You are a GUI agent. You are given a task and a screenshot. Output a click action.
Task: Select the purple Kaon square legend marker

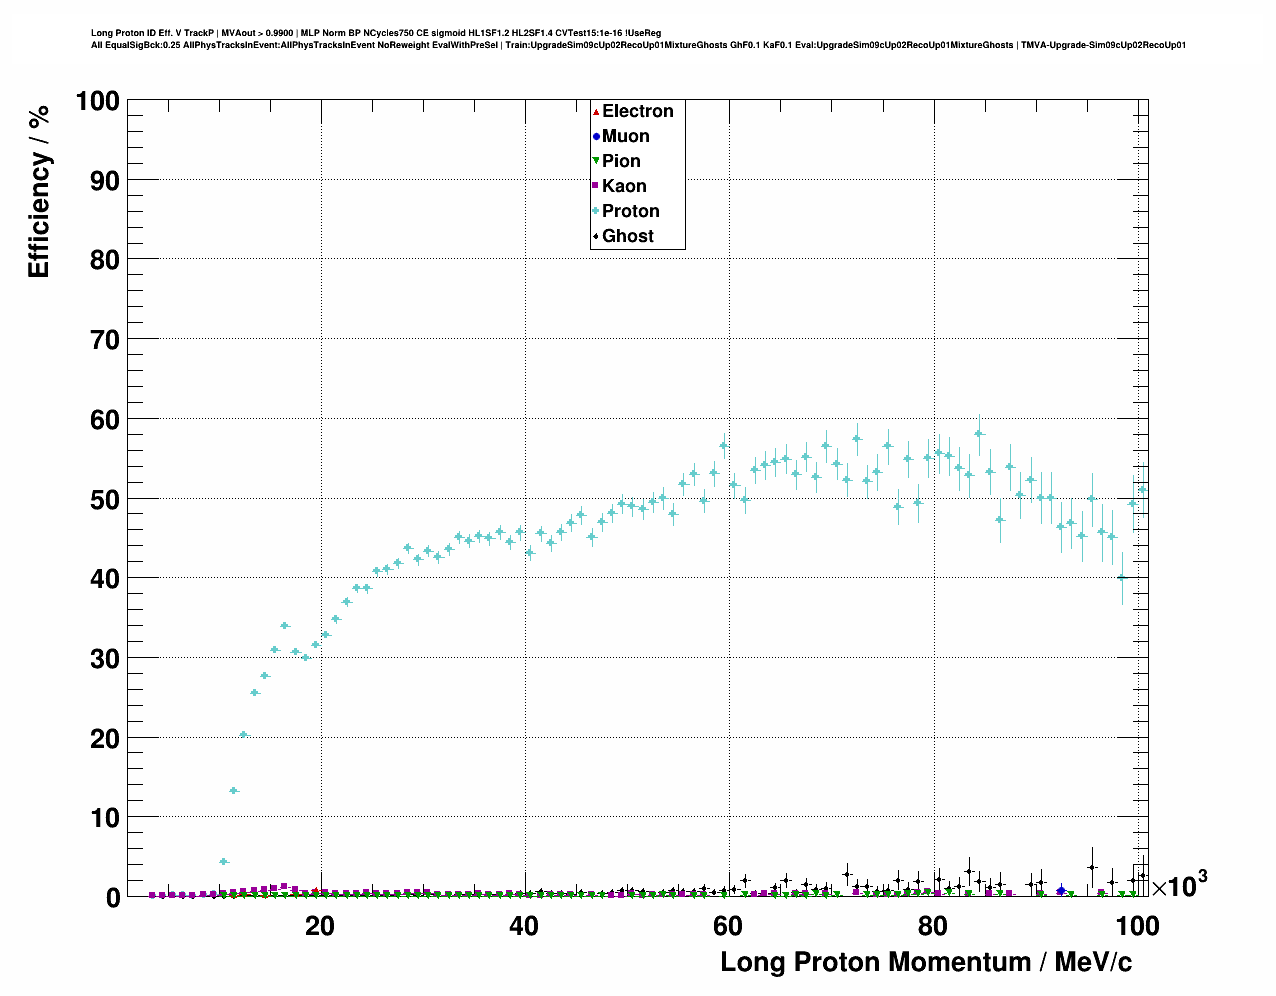596,186
